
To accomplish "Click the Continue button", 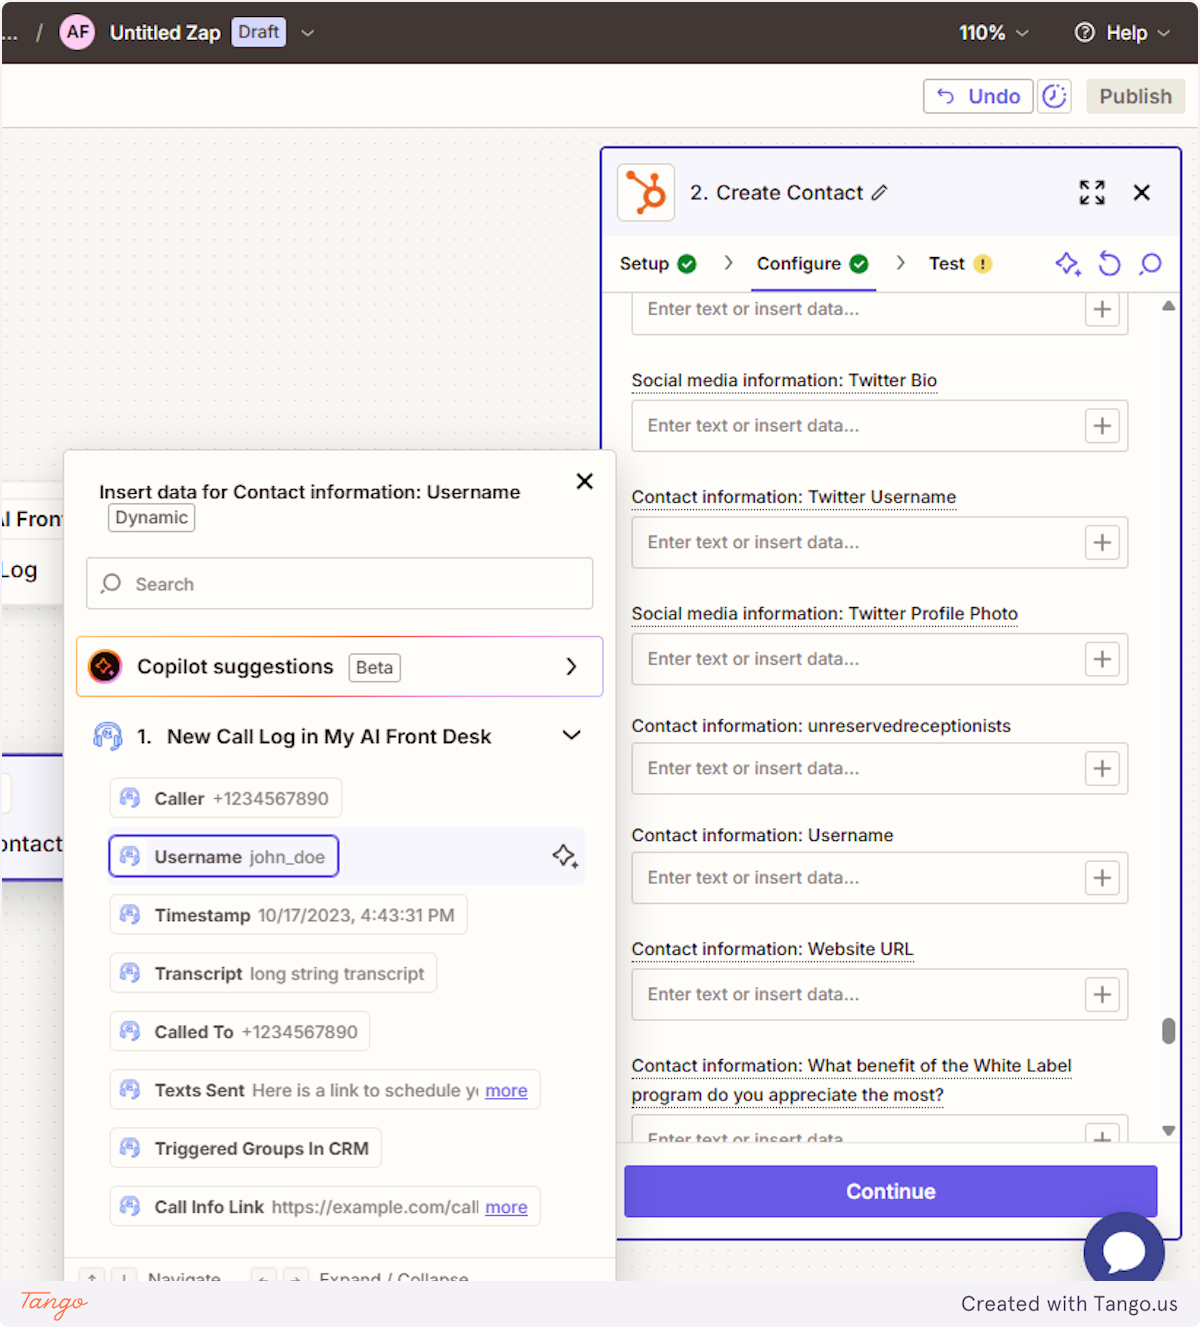I will coord(891,1191).
